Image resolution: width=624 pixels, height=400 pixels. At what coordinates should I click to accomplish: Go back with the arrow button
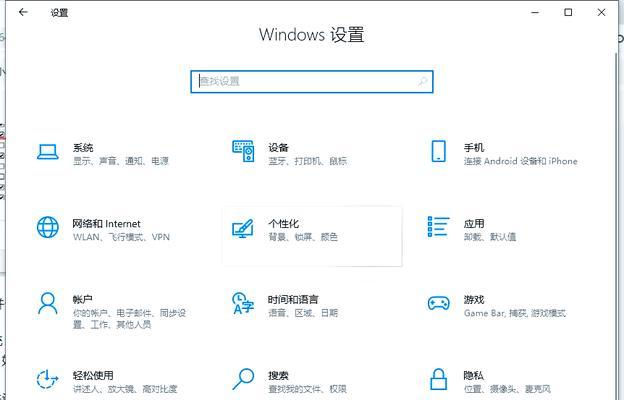(23, 12)
